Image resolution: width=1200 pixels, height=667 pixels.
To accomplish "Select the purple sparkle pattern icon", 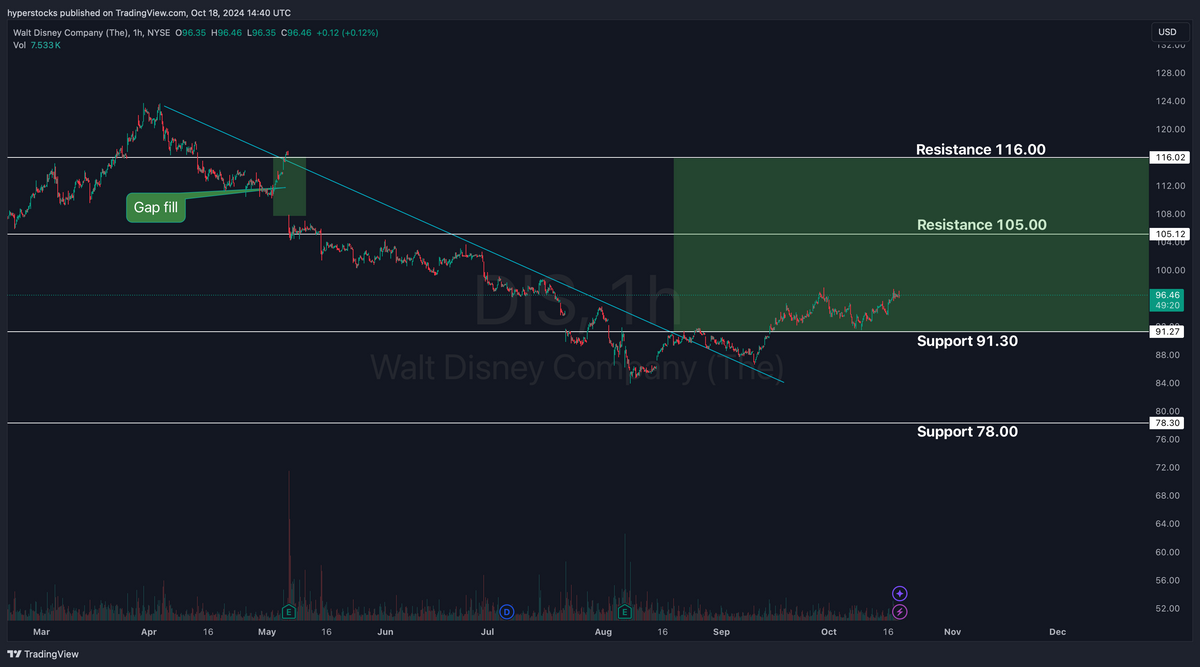I will pos(899,593).
